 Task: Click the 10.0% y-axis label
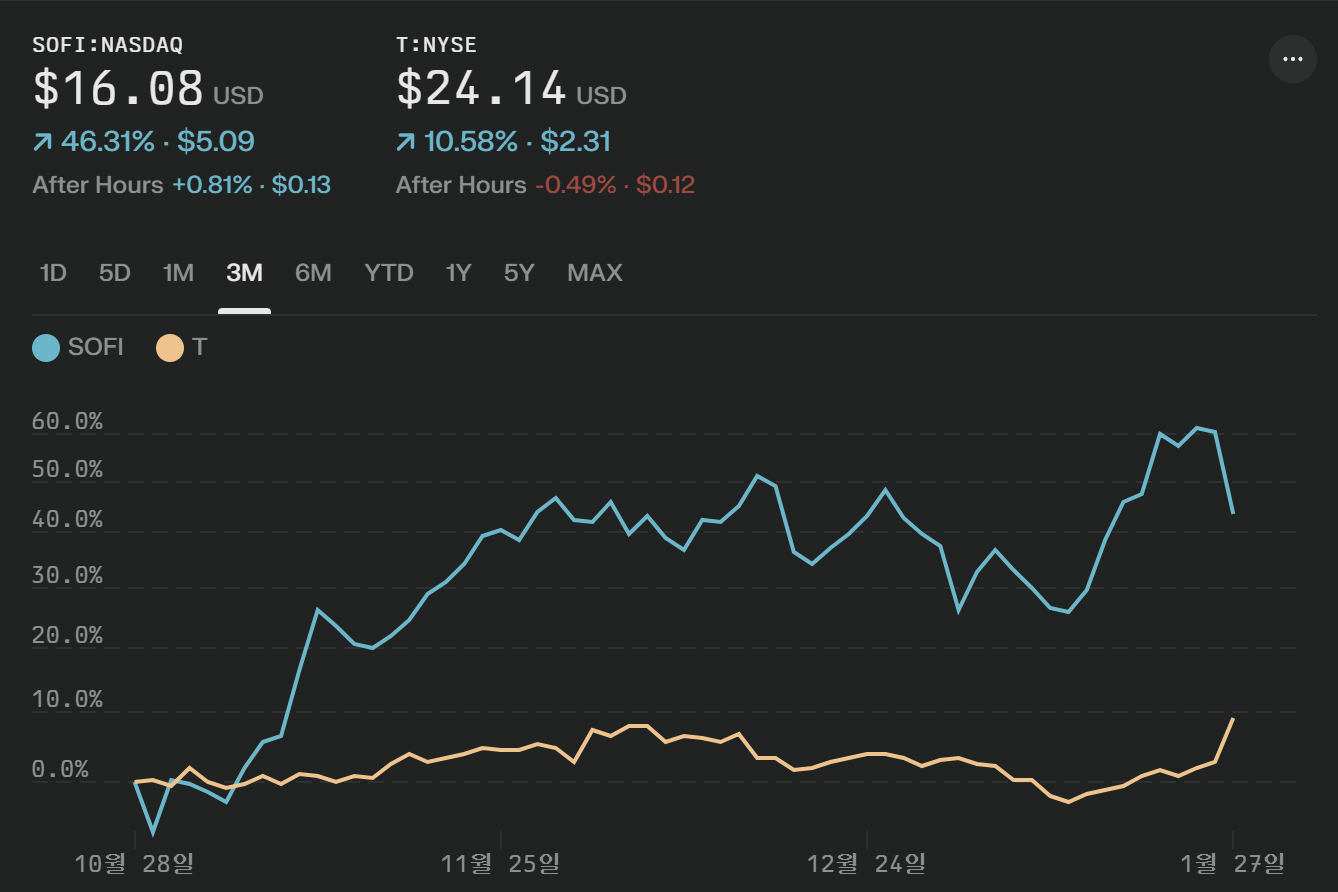pyautogui.click(x=68, y=700)
